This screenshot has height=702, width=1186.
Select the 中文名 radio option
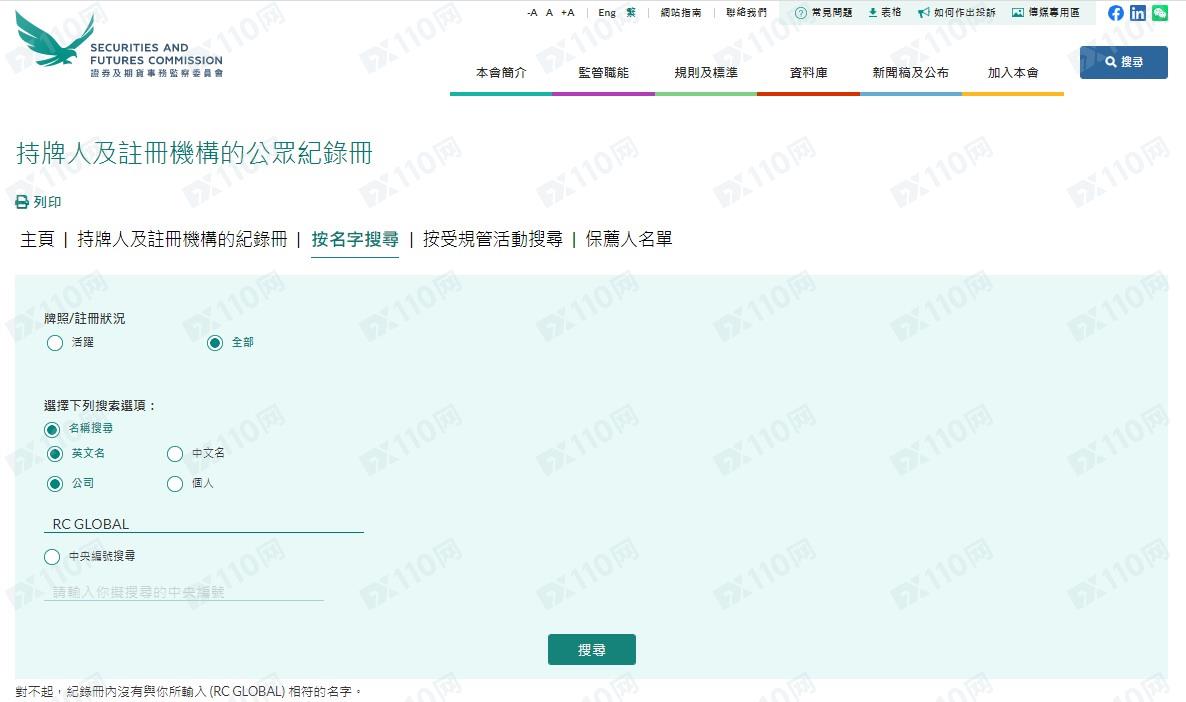(x=175, y=454)
